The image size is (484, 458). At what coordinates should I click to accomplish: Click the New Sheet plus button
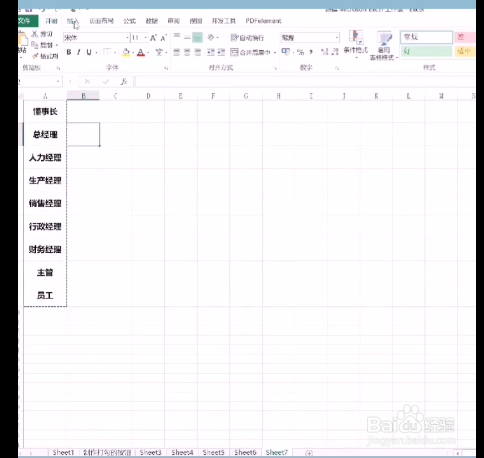pyautogui.click(x=309, y=453)
